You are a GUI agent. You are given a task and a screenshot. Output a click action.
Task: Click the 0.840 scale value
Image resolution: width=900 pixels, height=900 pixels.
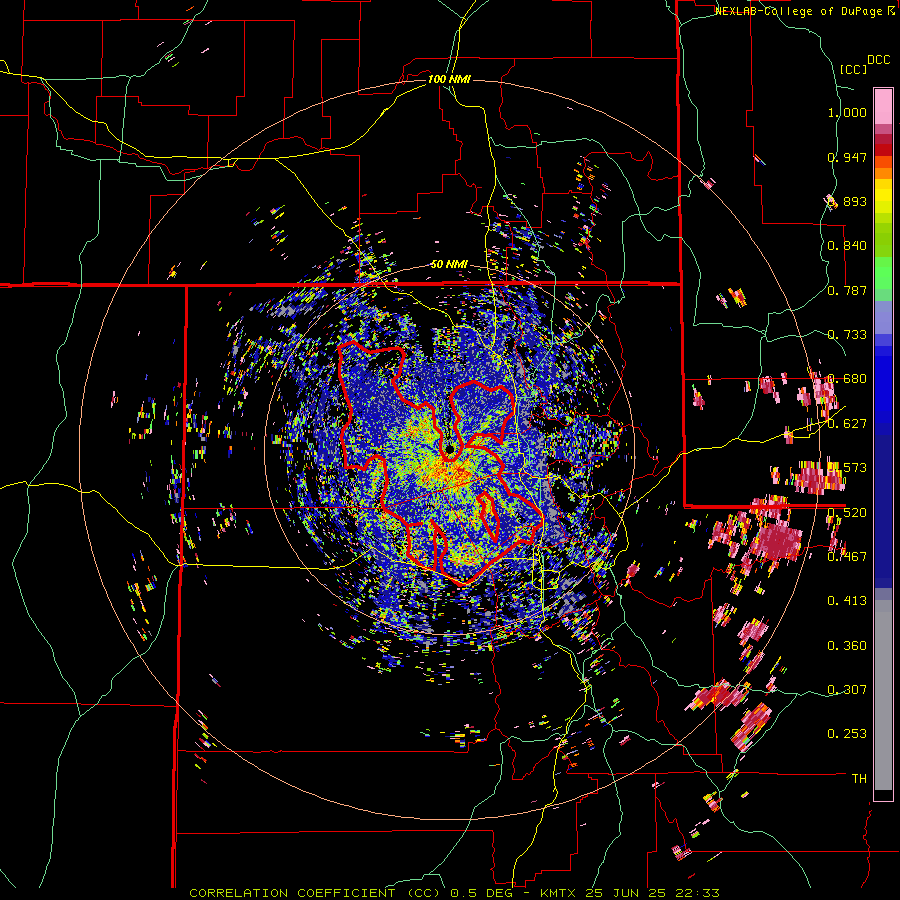(x=847, y=246)
